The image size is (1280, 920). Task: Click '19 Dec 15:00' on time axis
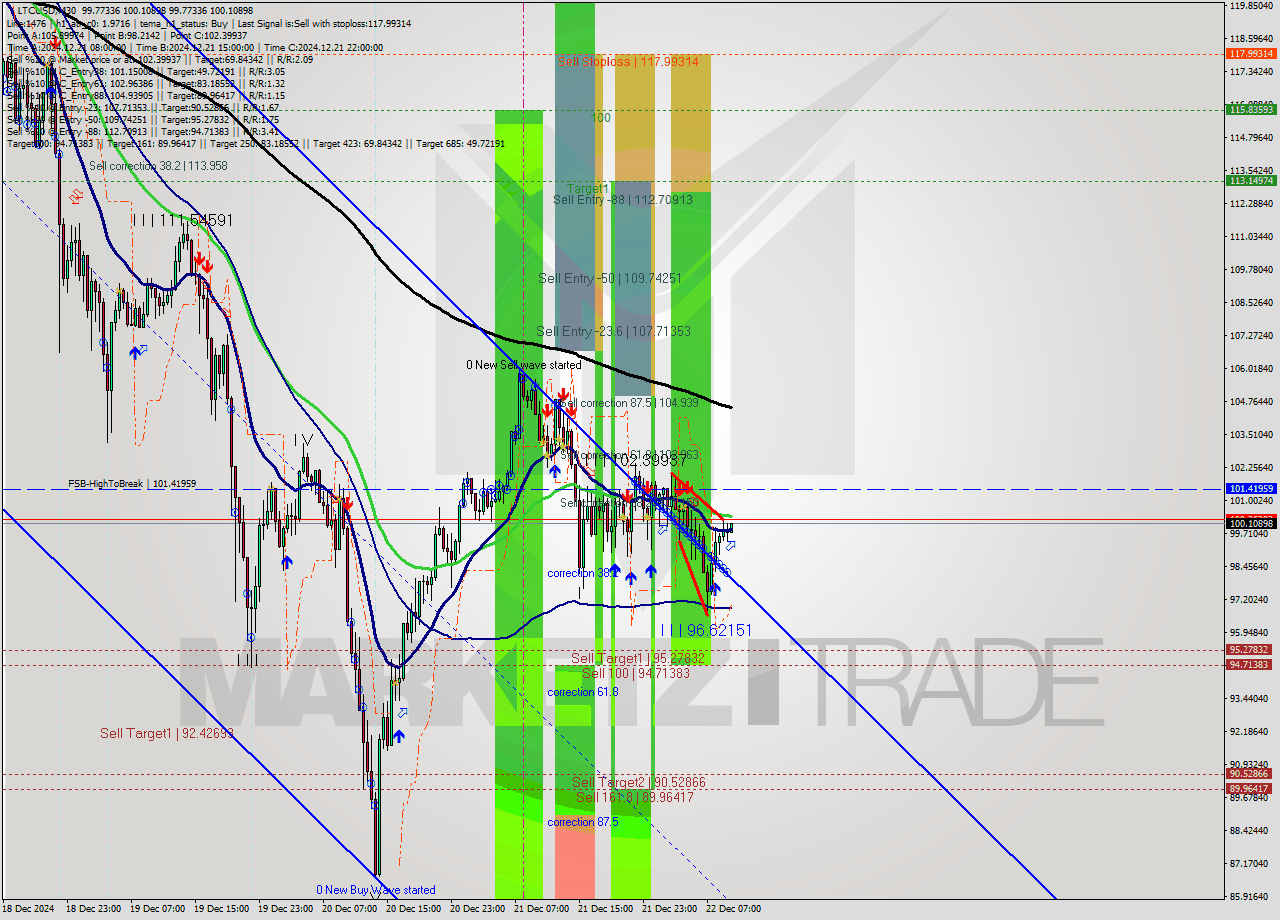pos(221,910)
